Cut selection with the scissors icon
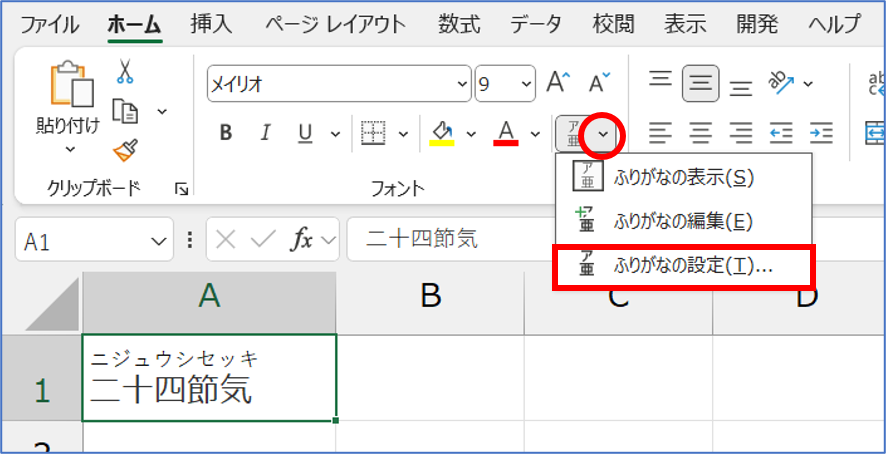Screen dimensions: 886x454 tap(125, 72)
